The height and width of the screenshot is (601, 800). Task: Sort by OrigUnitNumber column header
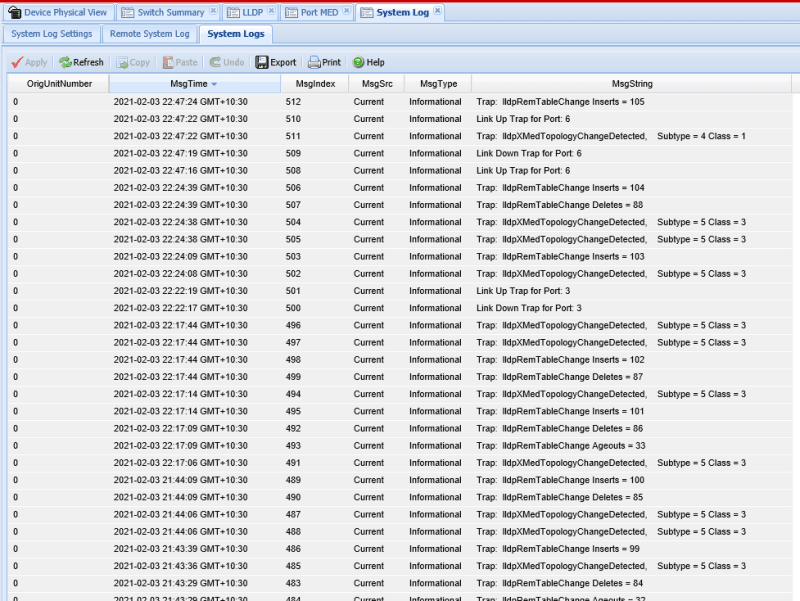pyautogui.click(x=59, y=84)
